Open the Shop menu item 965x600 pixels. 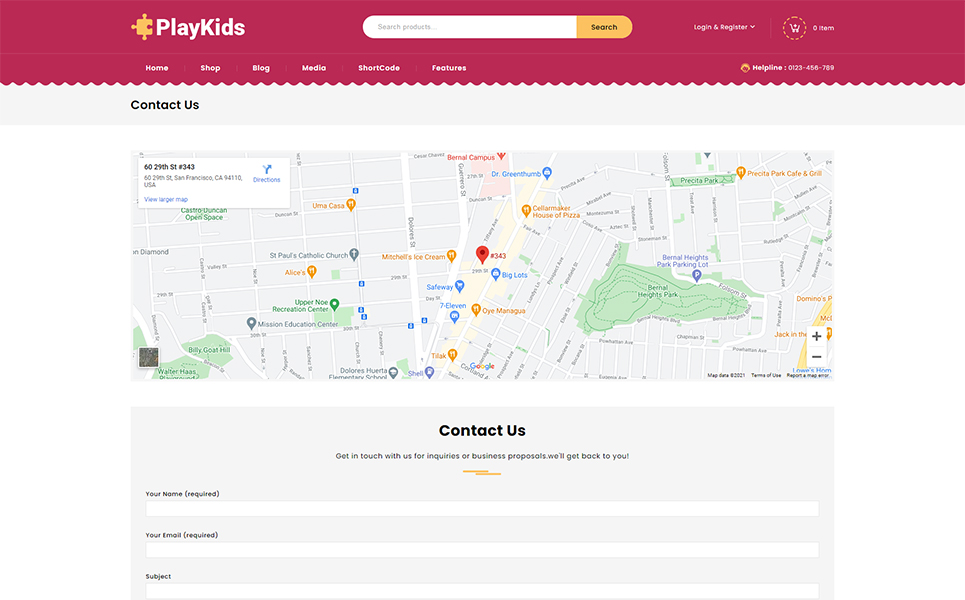(210, 68)
